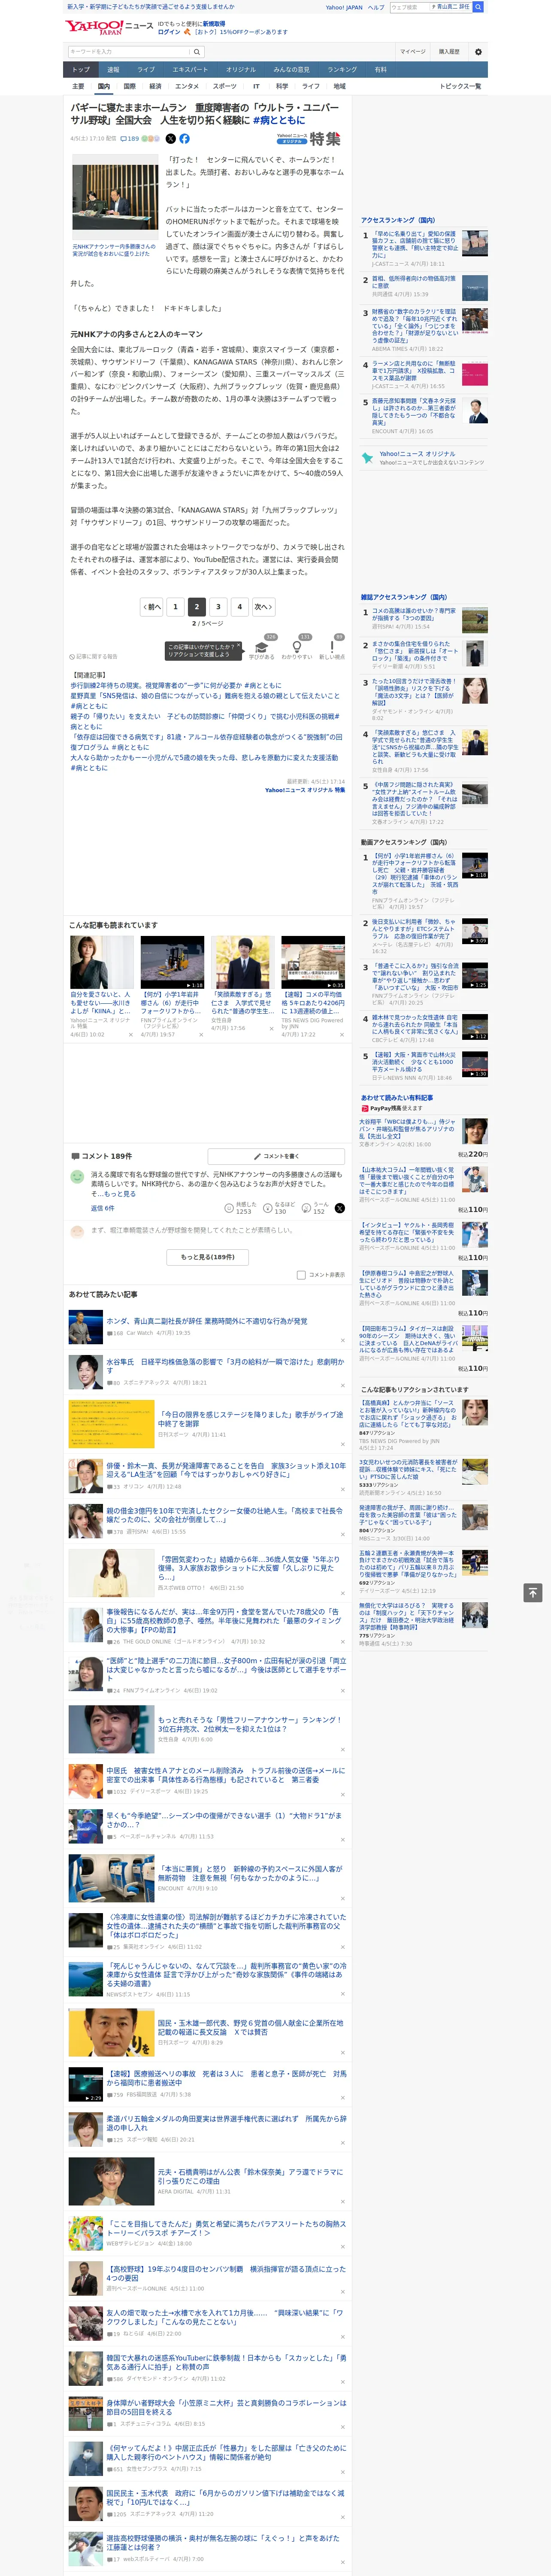Screen dimensions: 551x2576
Task: Click the コメントを書く button
Action: [277, 1156]
